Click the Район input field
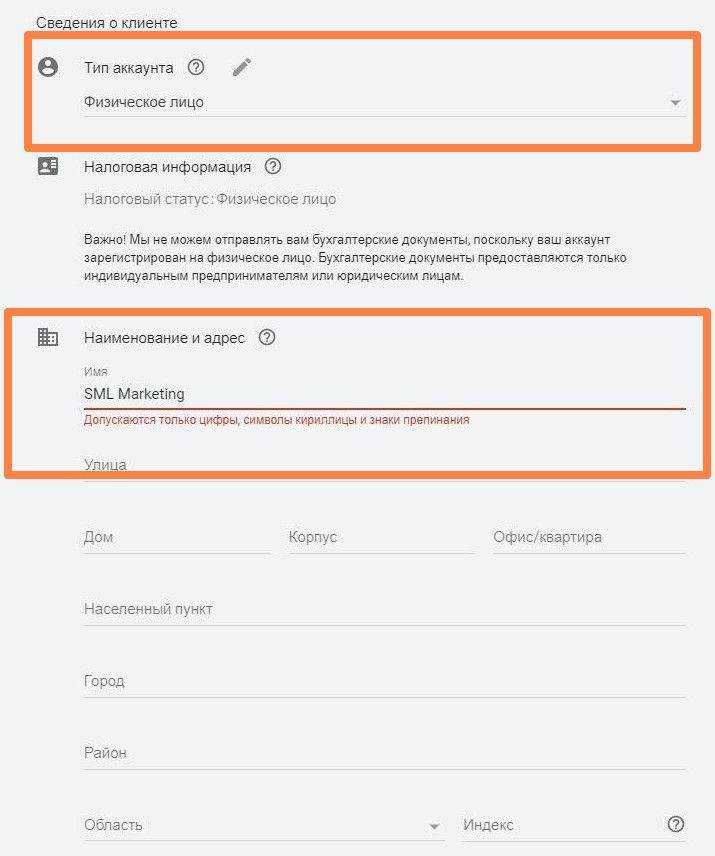715x856 pixels. click(x=384, y=753)
